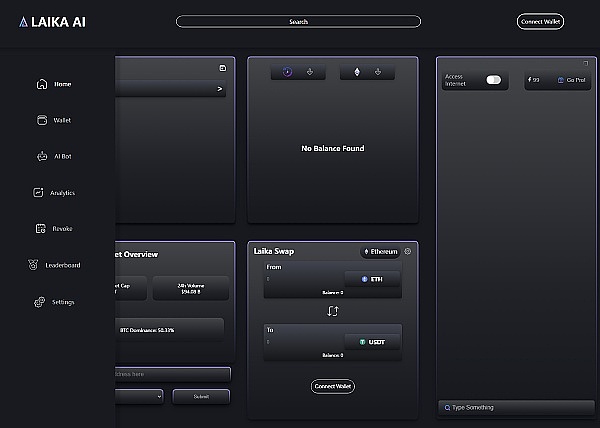Click the save icon in top-left panel
Viewport: 600px width, 428px height.
(x=222, y=68)
